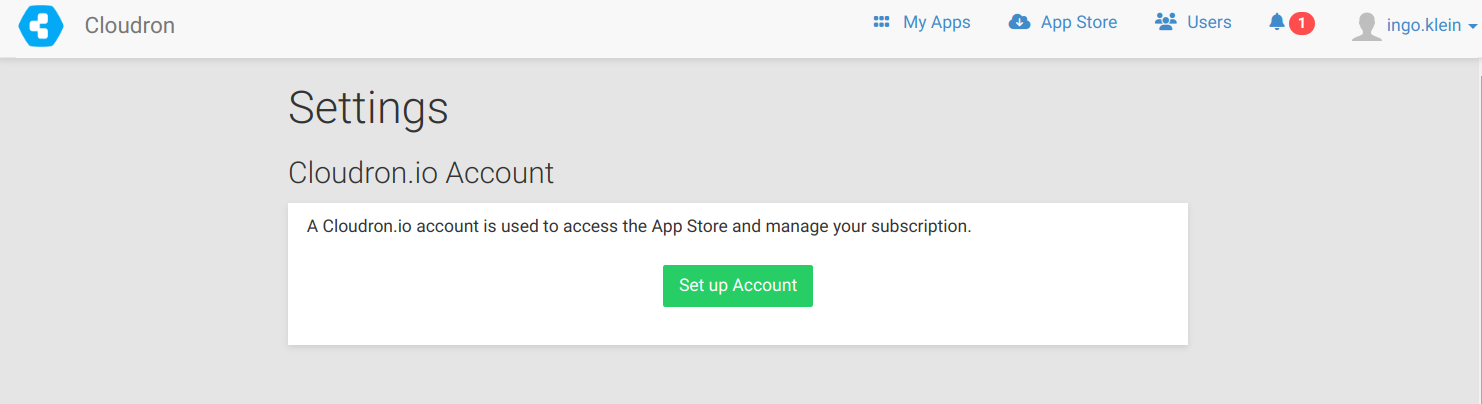Navigate to the Users menu label

pyautogui.click(x=1209, y=22)
